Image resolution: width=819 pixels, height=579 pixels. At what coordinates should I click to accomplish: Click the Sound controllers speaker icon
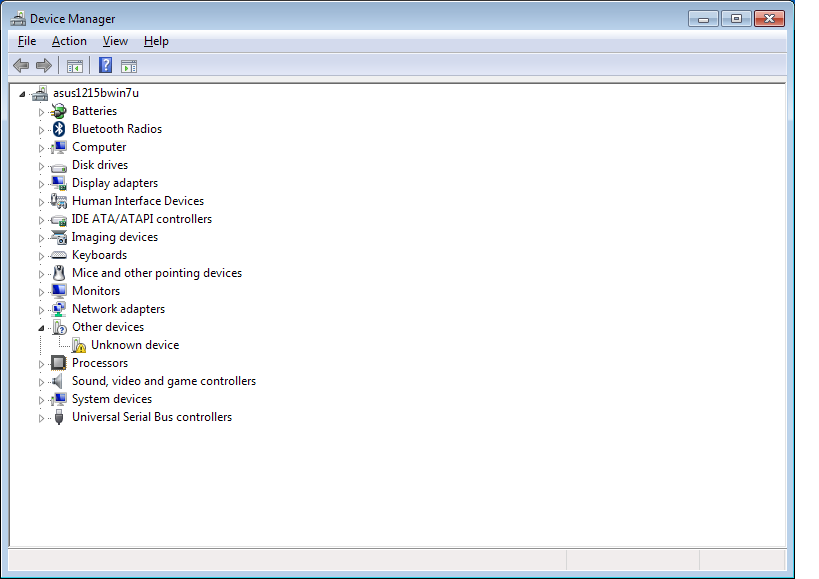[x=58, y=381]
